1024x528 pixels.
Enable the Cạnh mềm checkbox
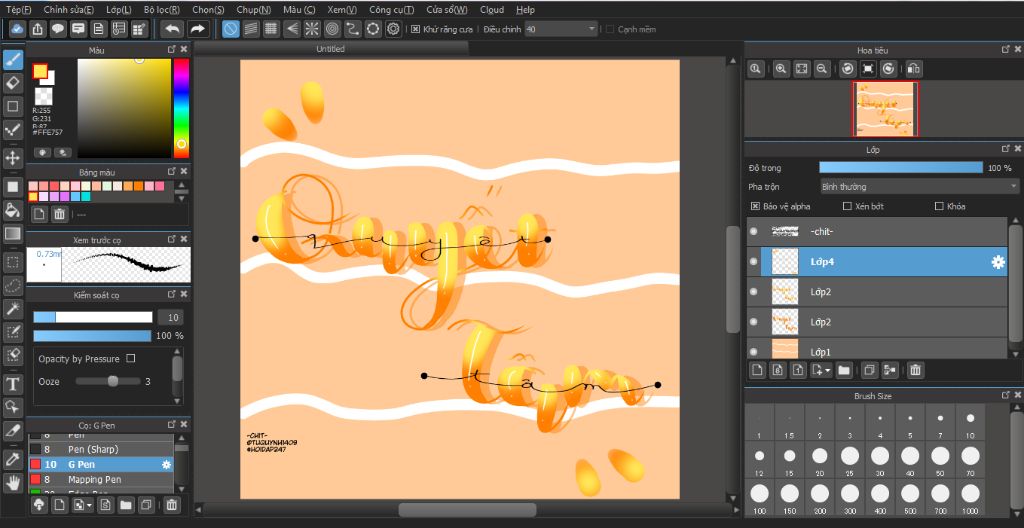(610, 29)
